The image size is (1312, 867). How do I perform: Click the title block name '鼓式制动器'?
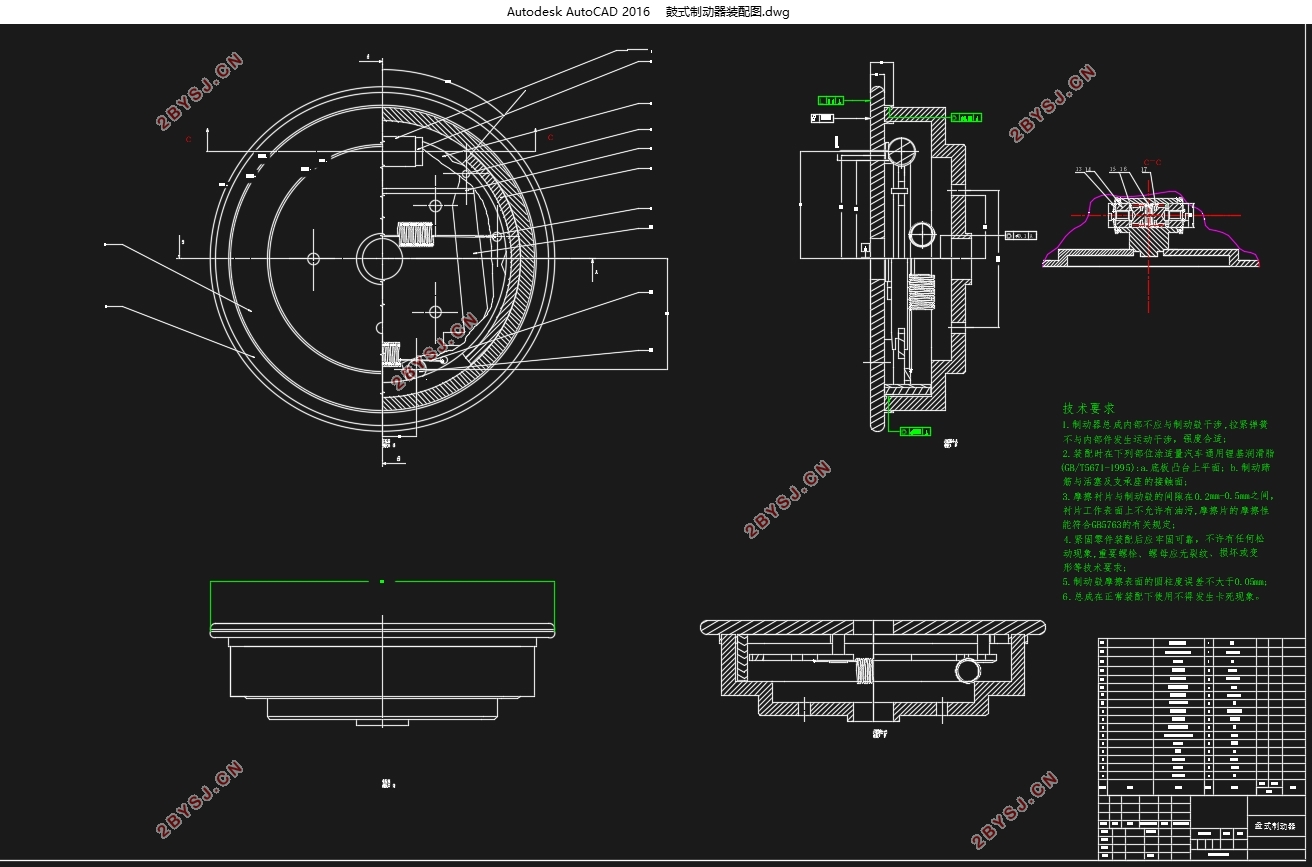pos(1275,828)
